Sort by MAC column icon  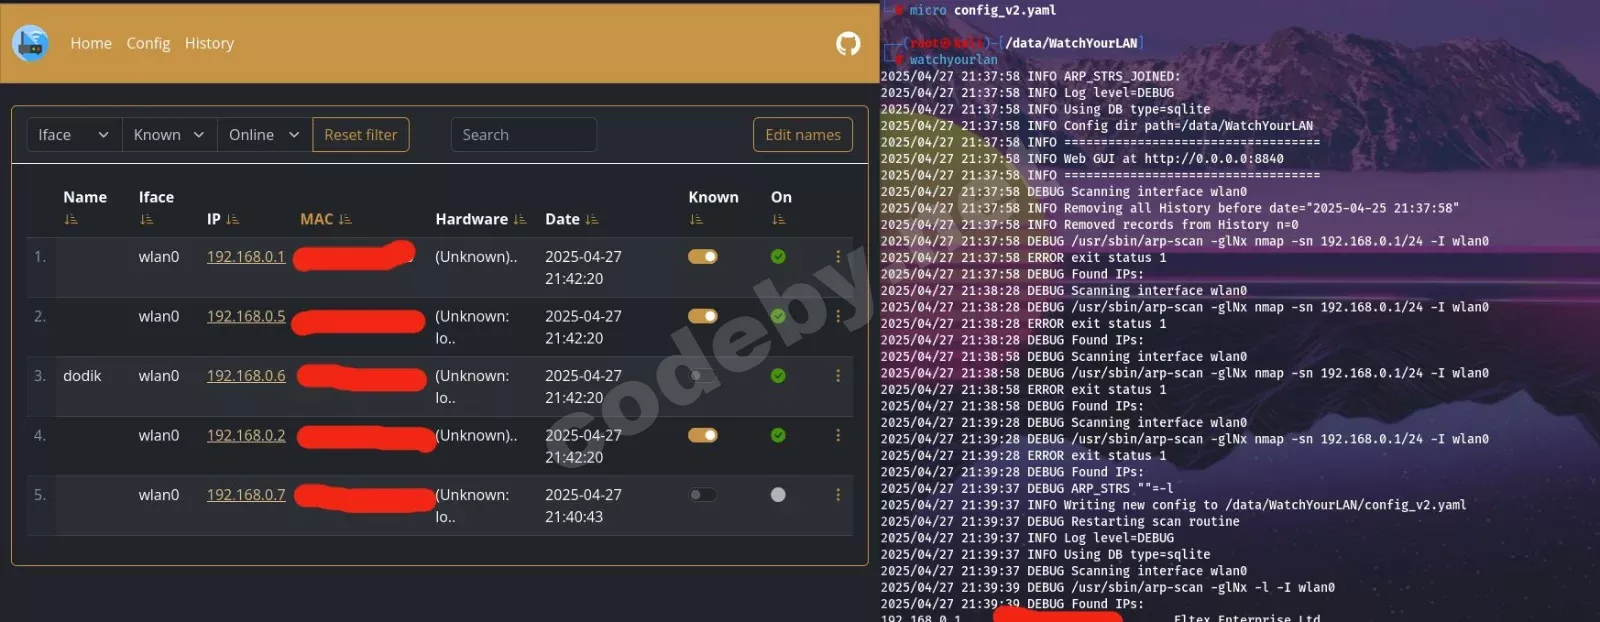tap(345, 219)
